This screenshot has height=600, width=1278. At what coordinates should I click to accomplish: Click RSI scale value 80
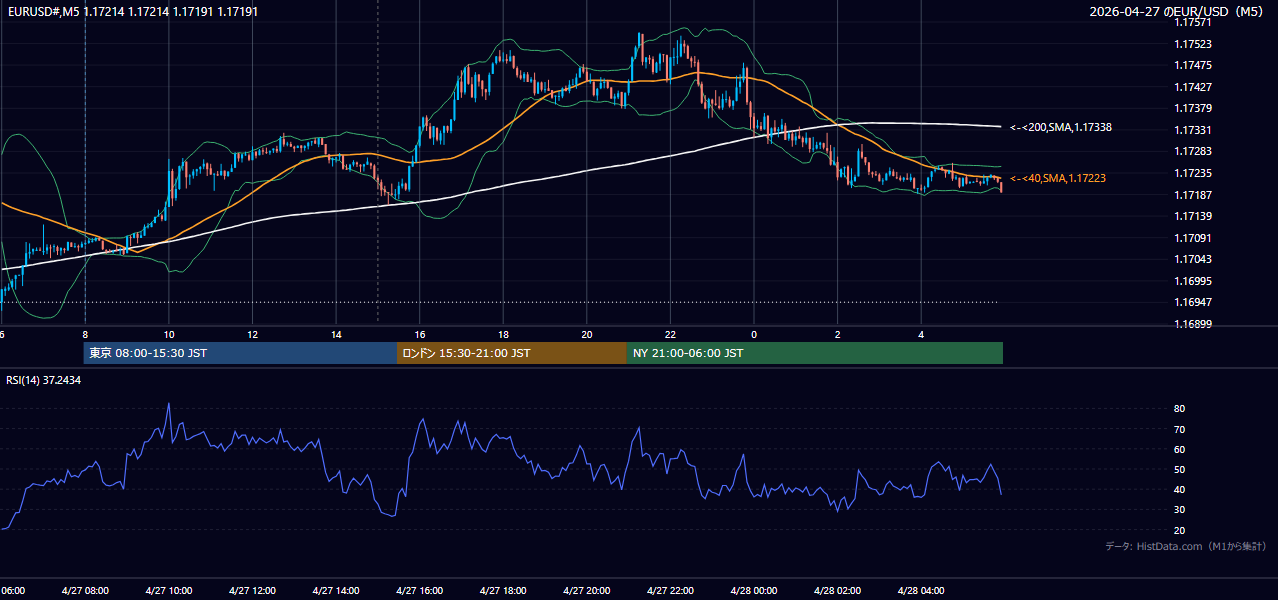tap(1180, 409)
